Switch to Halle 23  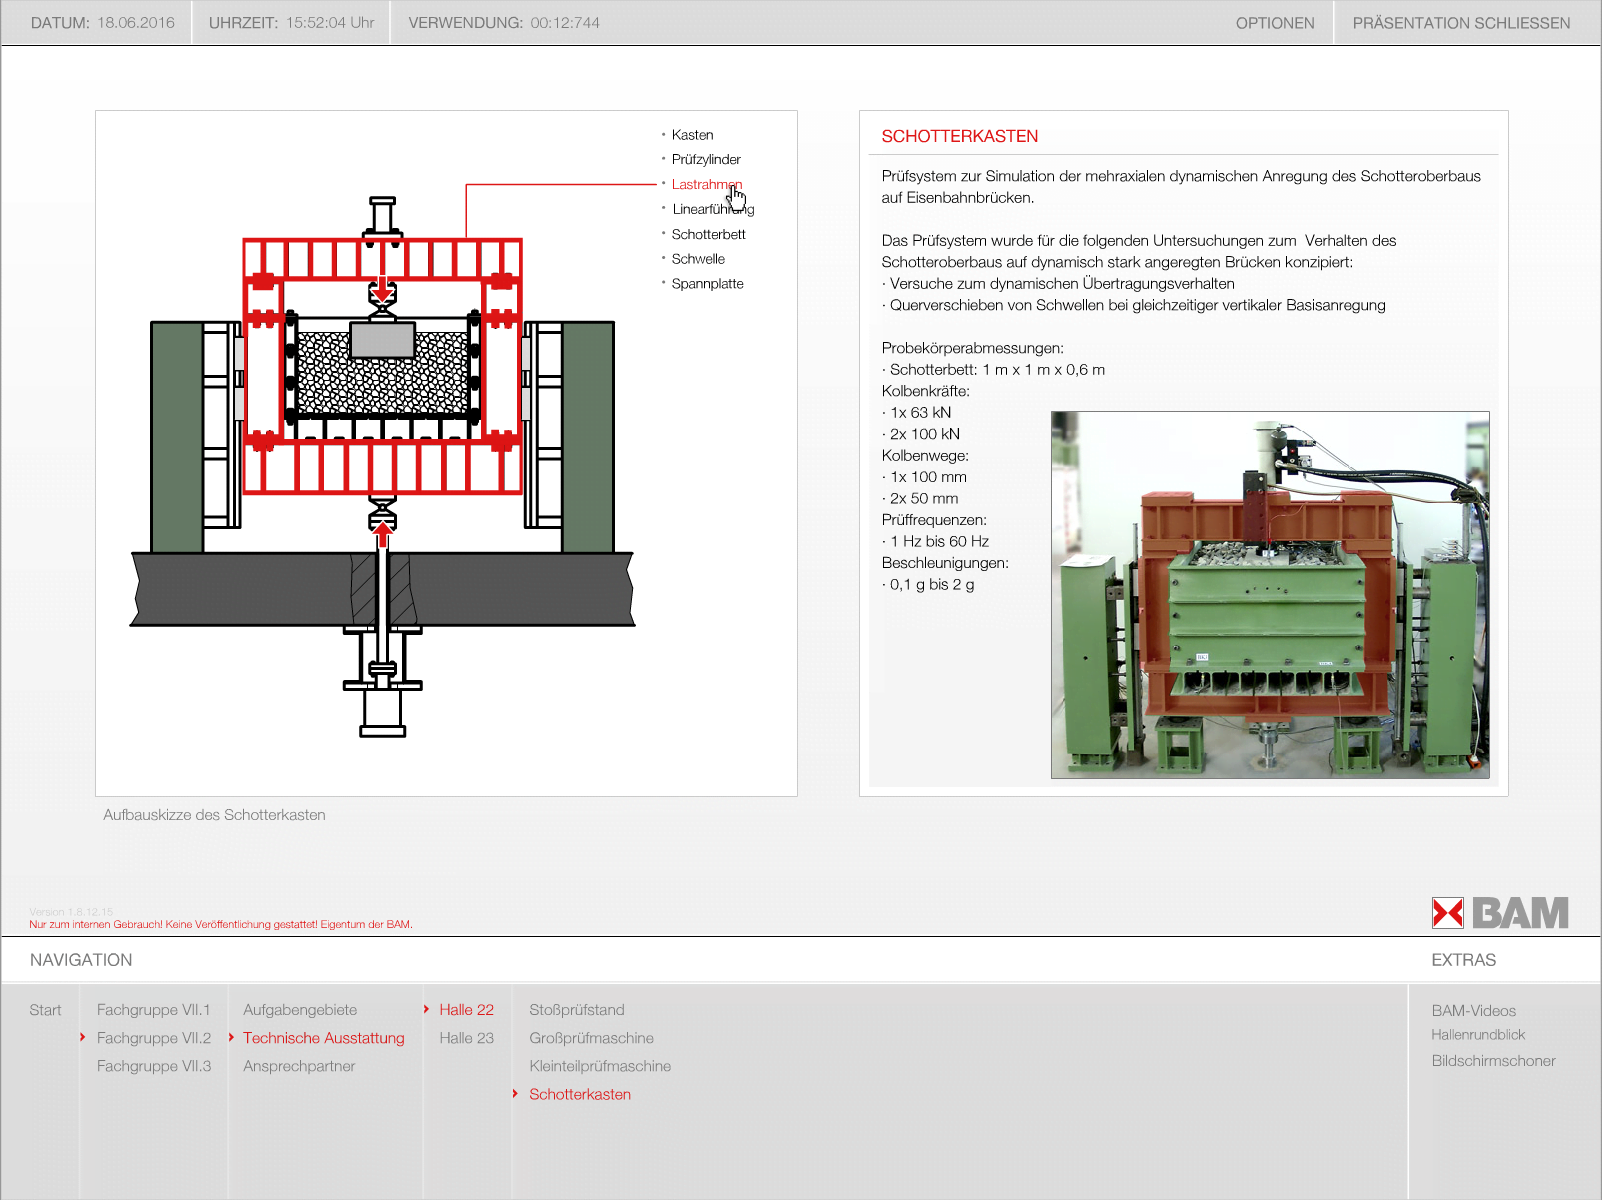click(x=466, y=1038)
